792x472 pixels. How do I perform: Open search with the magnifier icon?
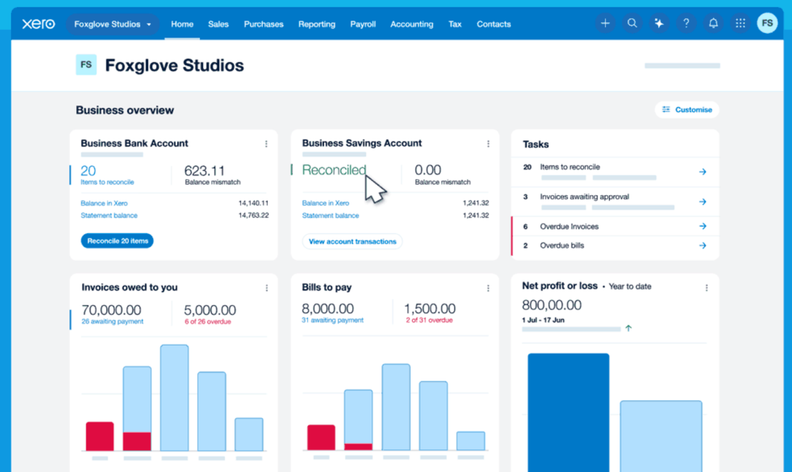click(x=632, y=23)
